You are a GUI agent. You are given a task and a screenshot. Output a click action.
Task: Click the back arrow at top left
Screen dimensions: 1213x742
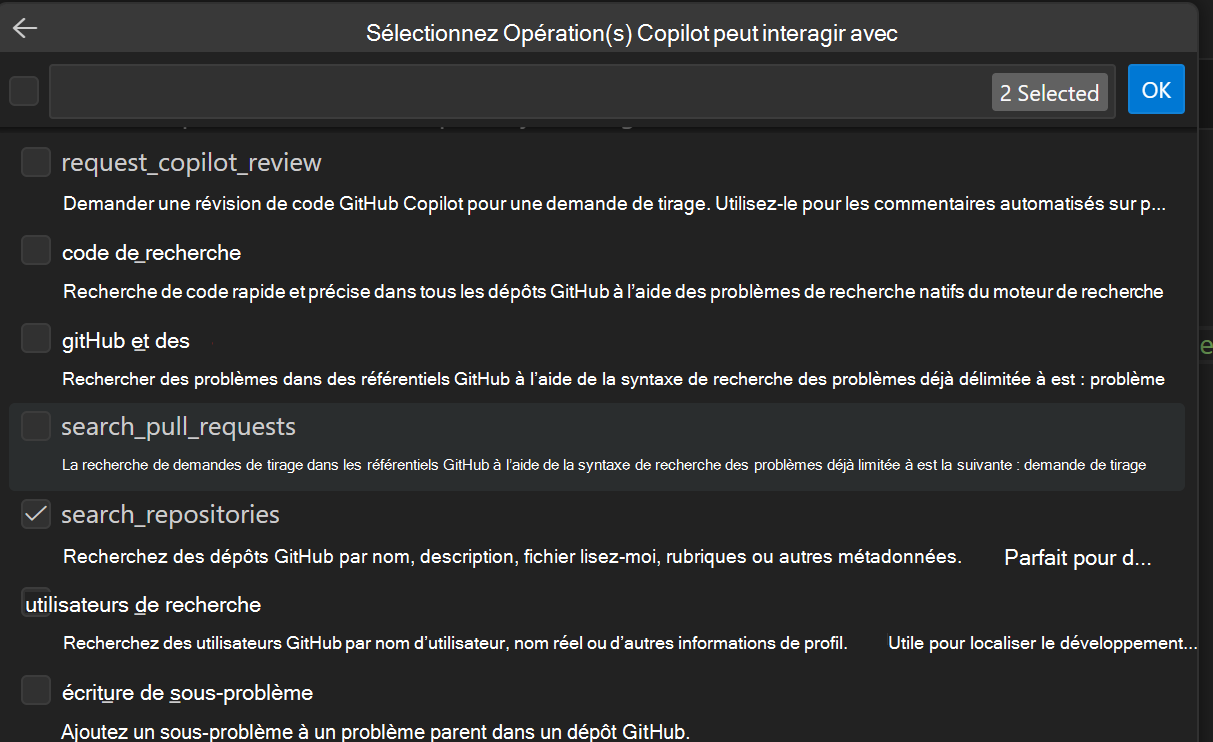(23, 27)
